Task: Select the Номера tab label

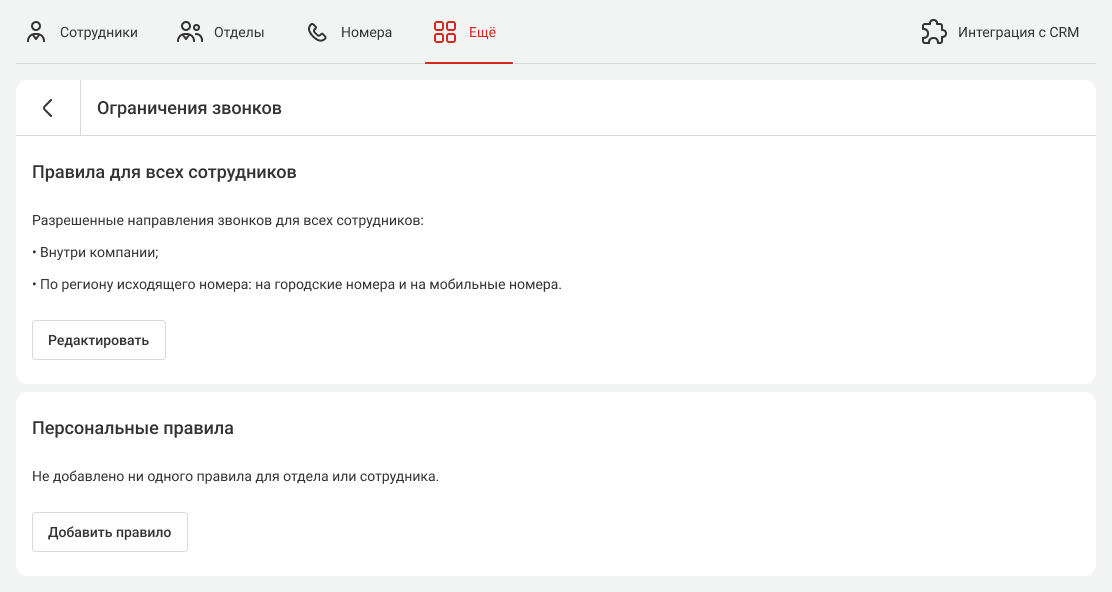Action: (366, 32)
